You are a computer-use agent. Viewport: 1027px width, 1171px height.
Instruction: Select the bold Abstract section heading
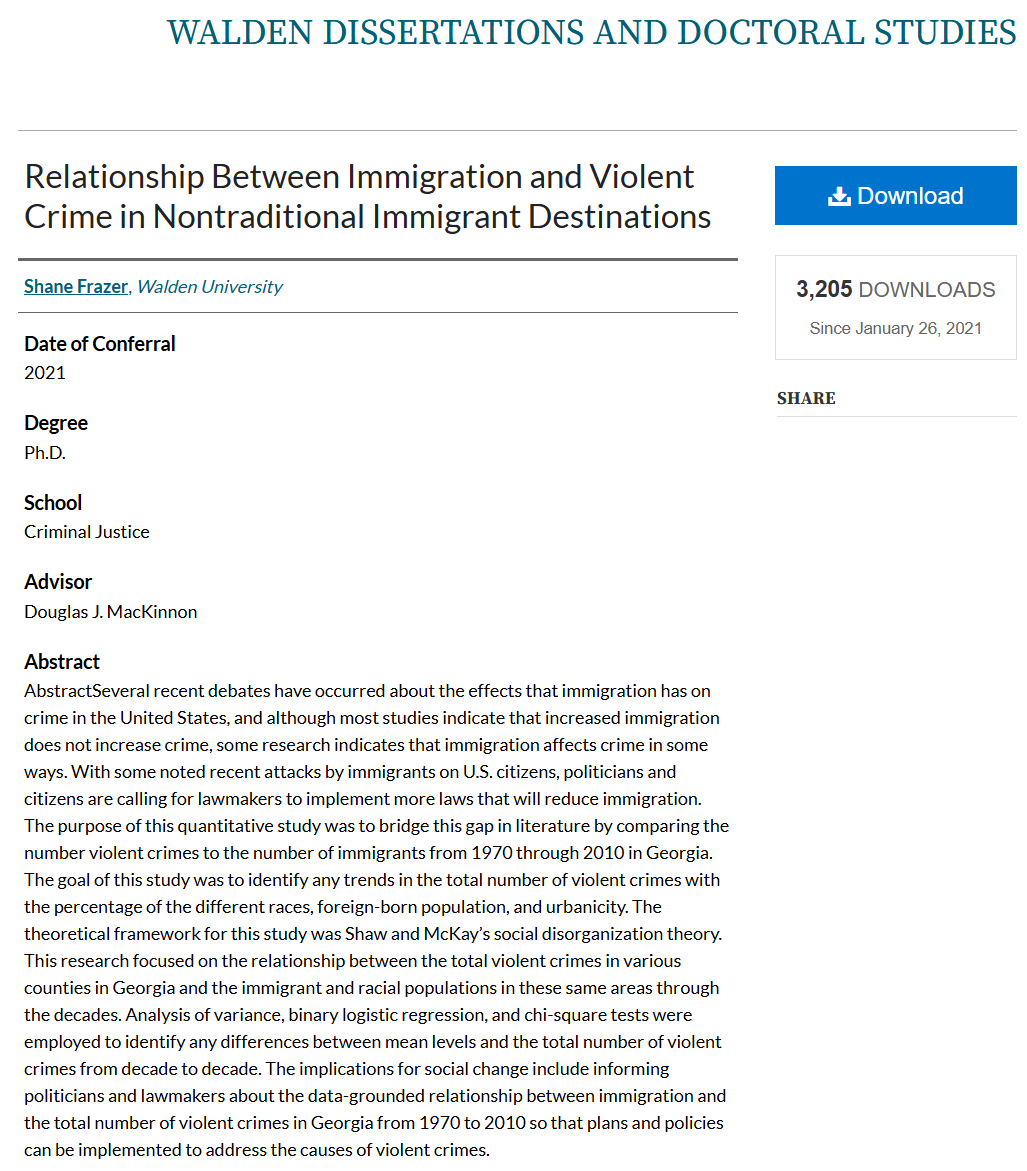pyautogui.click(x=62, y=662)
